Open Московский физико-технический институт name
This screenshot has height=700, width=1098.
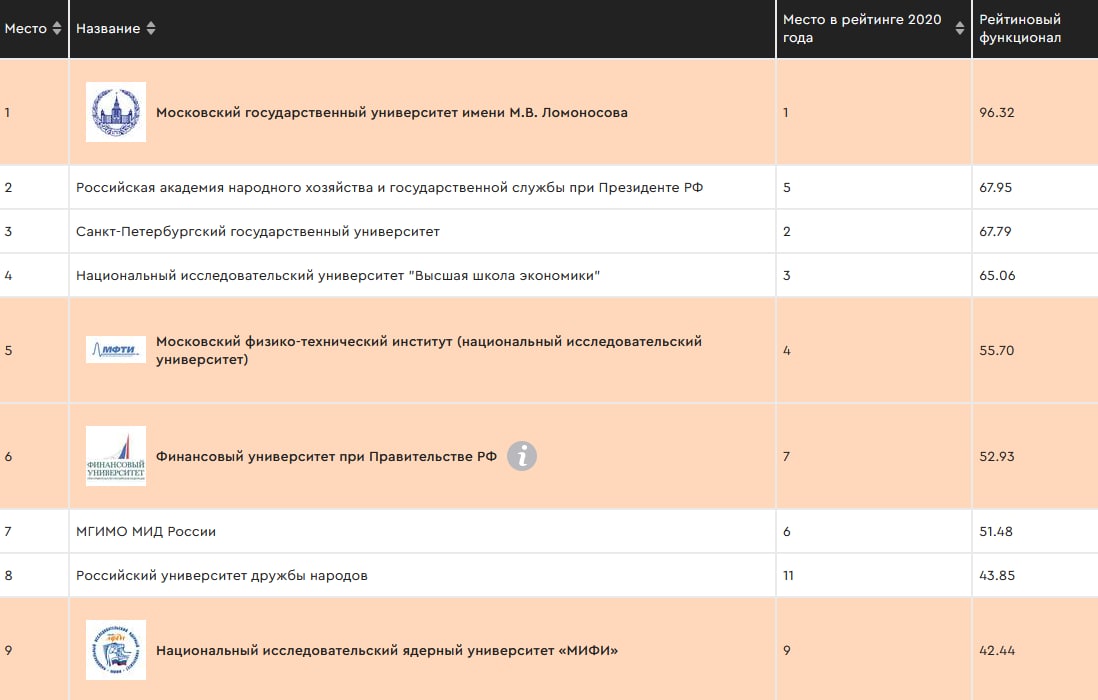click(429, 351)
